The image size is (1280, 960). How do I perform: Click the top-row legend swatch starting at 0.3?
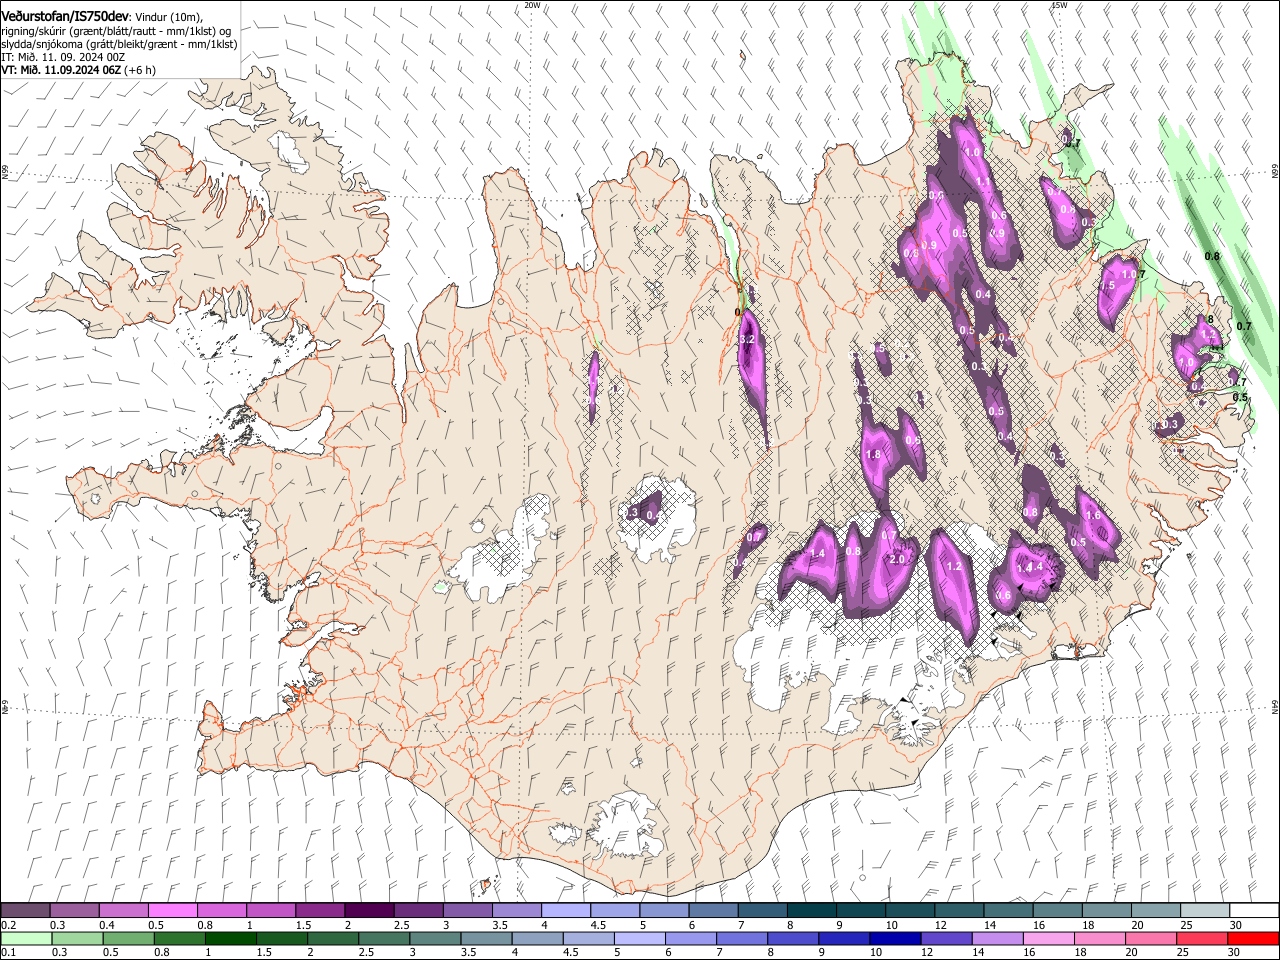(75, 911)
